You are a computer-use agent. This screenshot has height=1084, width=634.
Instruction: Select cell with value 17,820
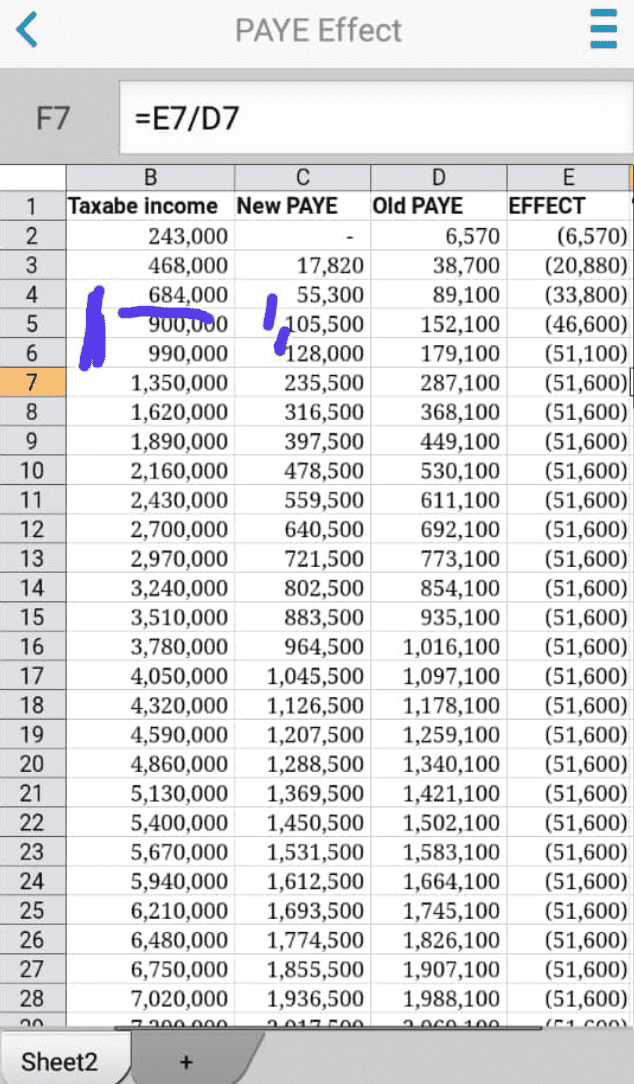302,265
